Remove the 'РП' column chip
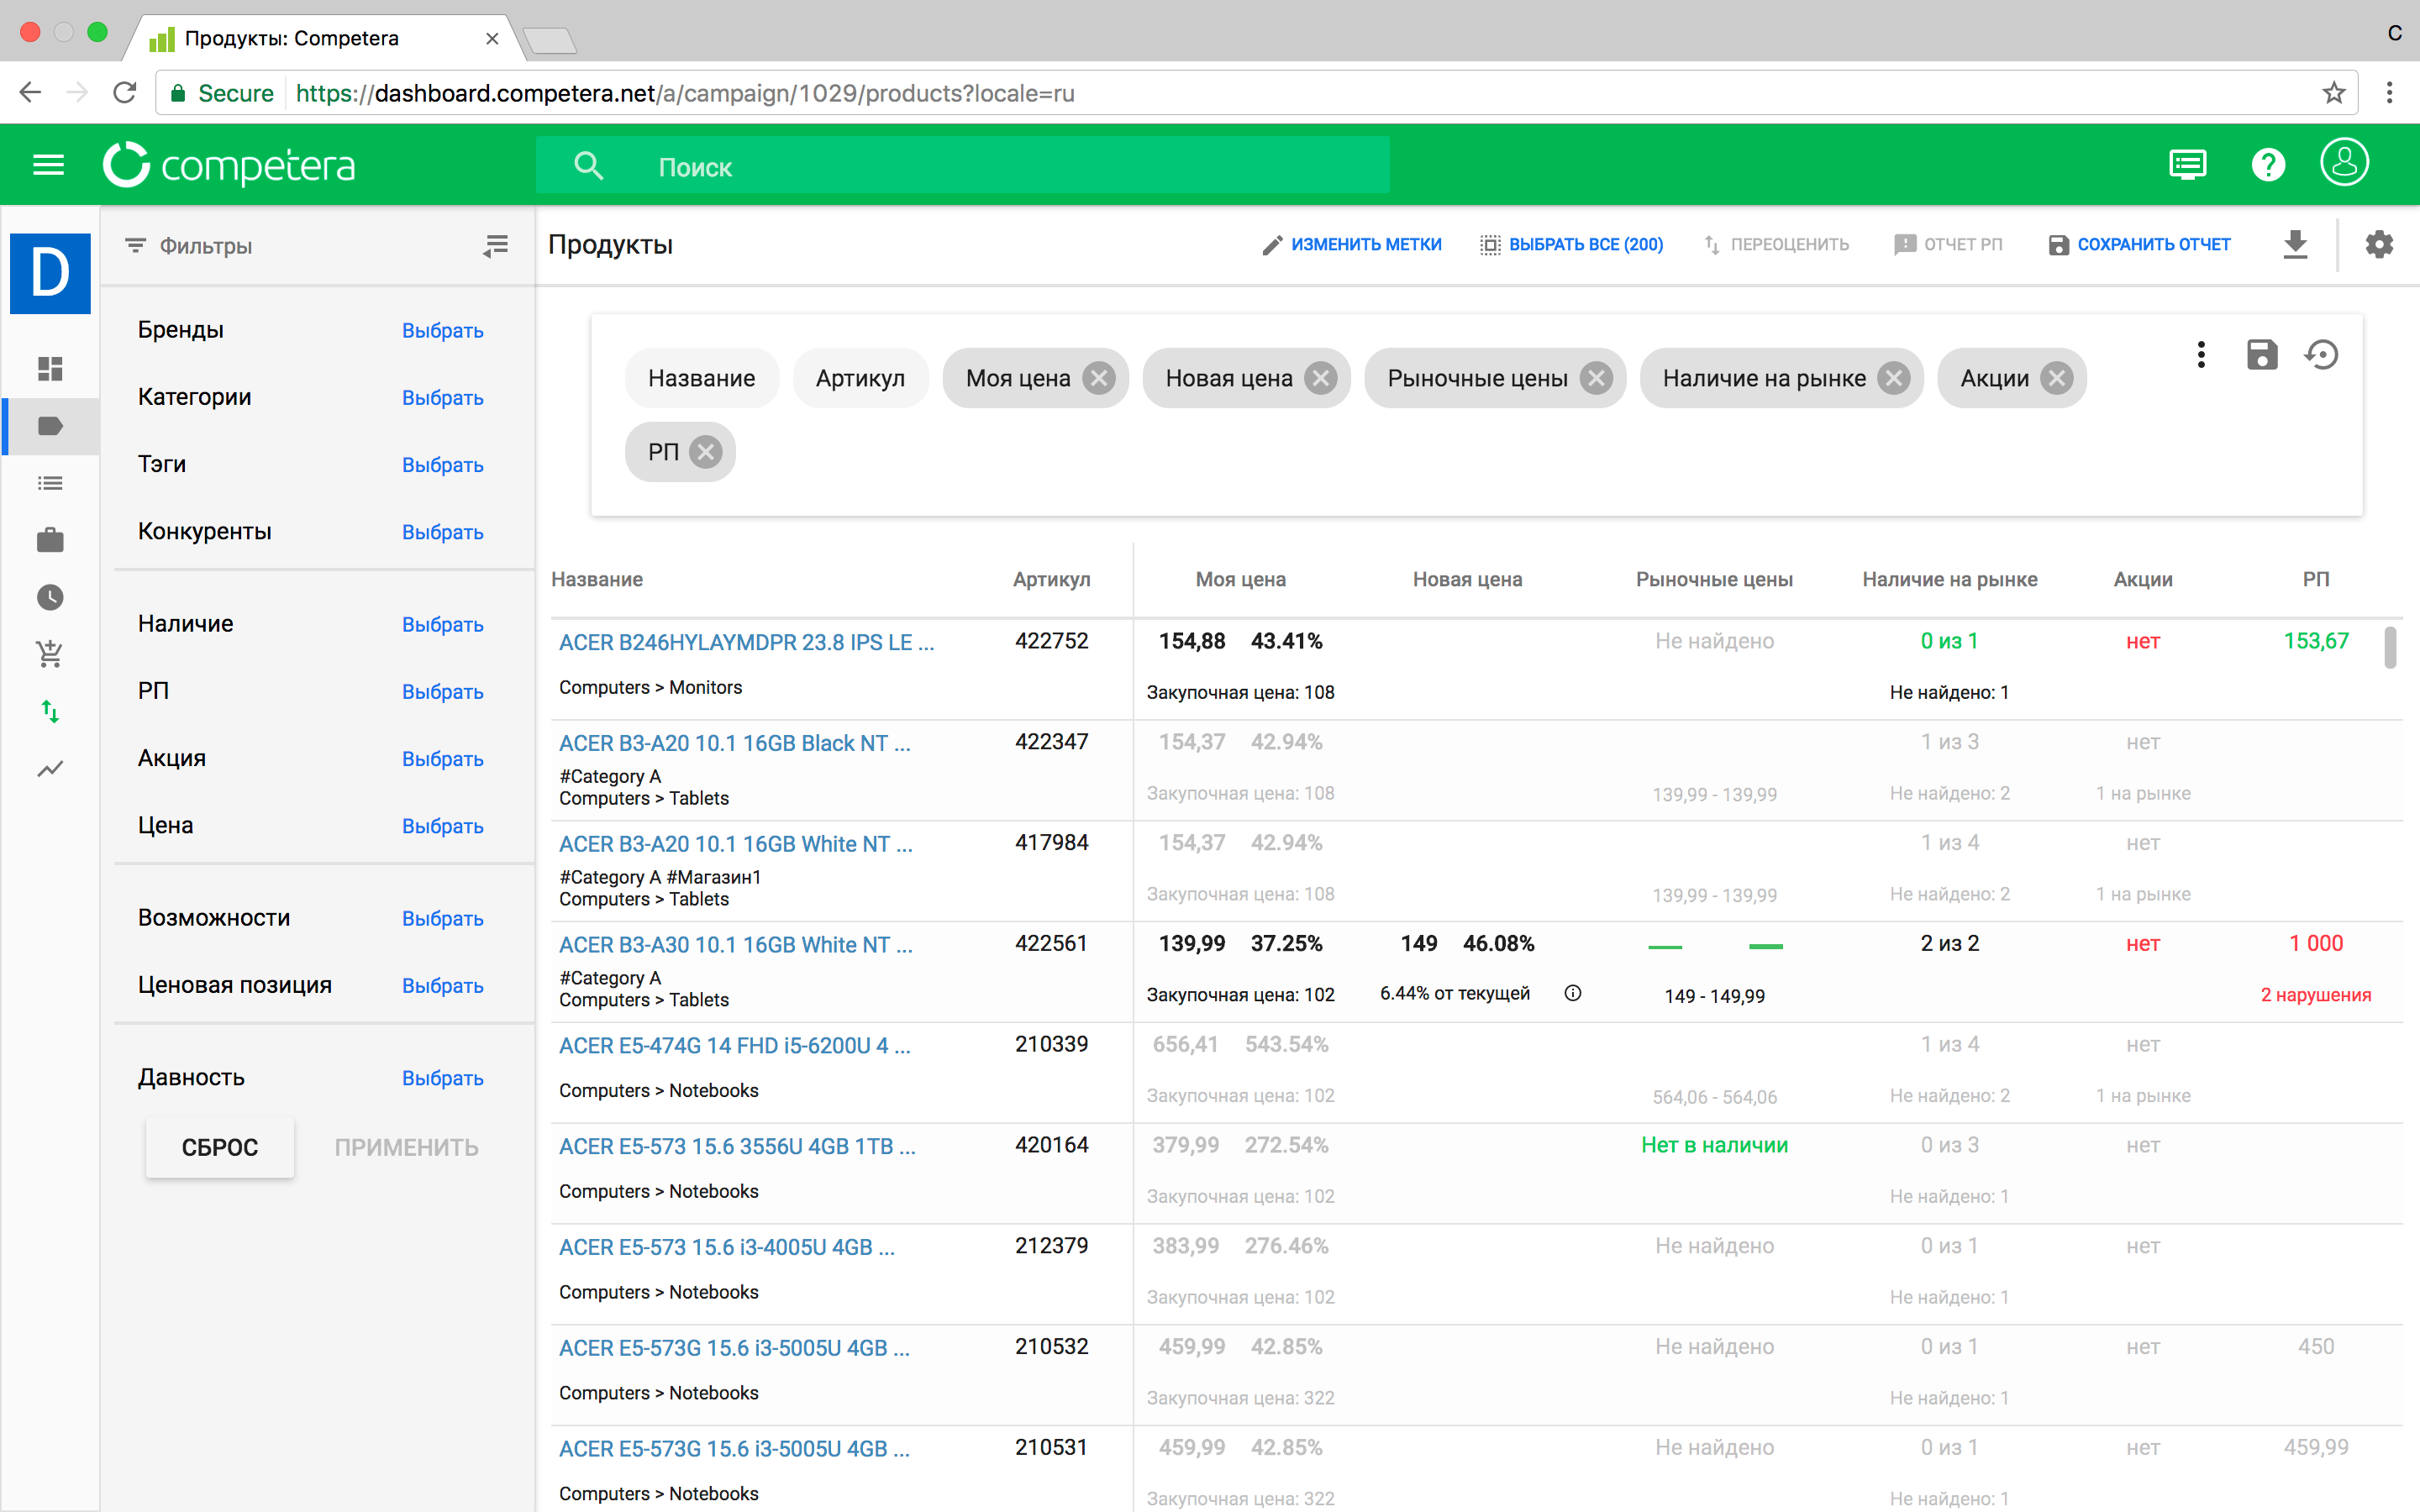 [706, 452]
